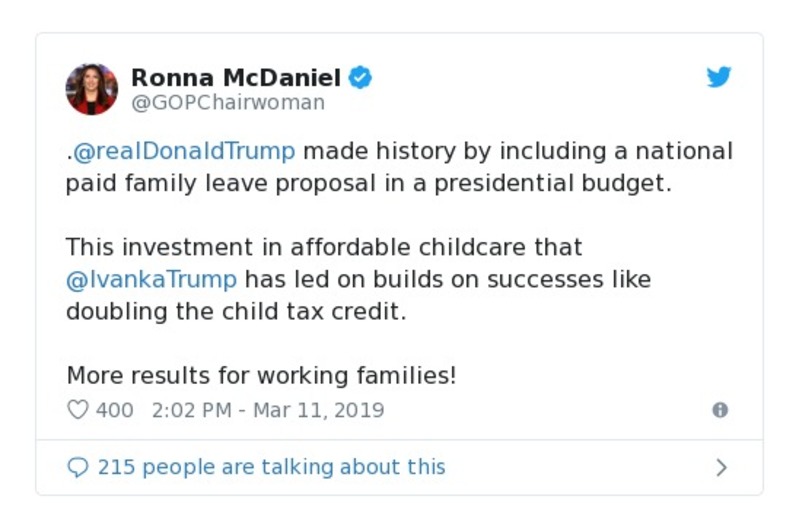The height and width of the screenshot is (531, 799).
Task: Click "doubling the child tax credit" text
Action: click(x=236, y=311)
